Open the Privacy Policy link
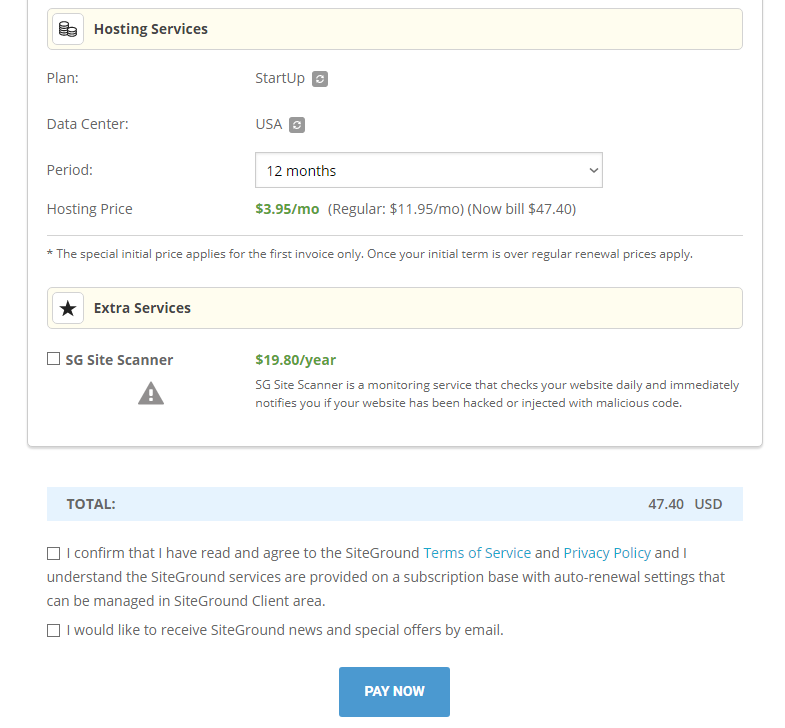Image resolution: width=785 pixels, height=728 pixels. coord(607,553)
